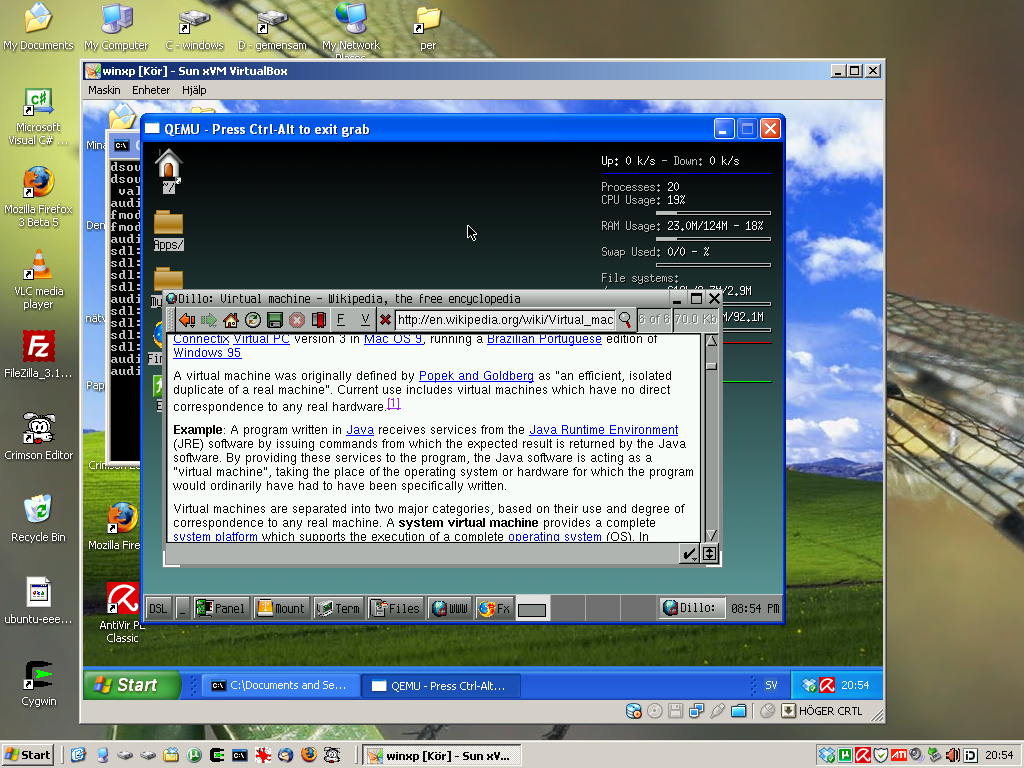
Task: Click the guest Windows XP Start button
Action: 131,685
